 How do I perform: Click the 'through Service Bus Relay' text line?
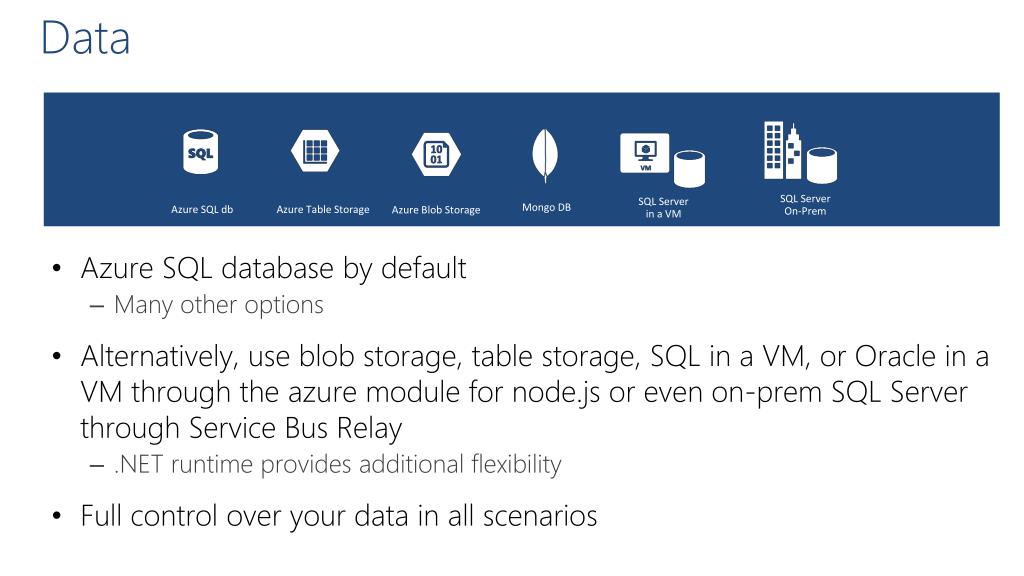(241, 428)
